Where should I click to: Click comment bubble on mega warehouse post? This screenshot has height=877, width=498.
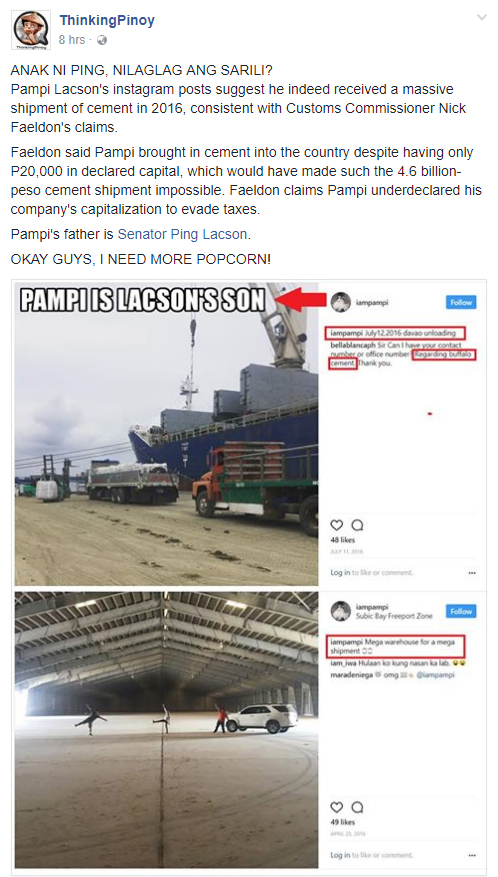pos(357,807)
